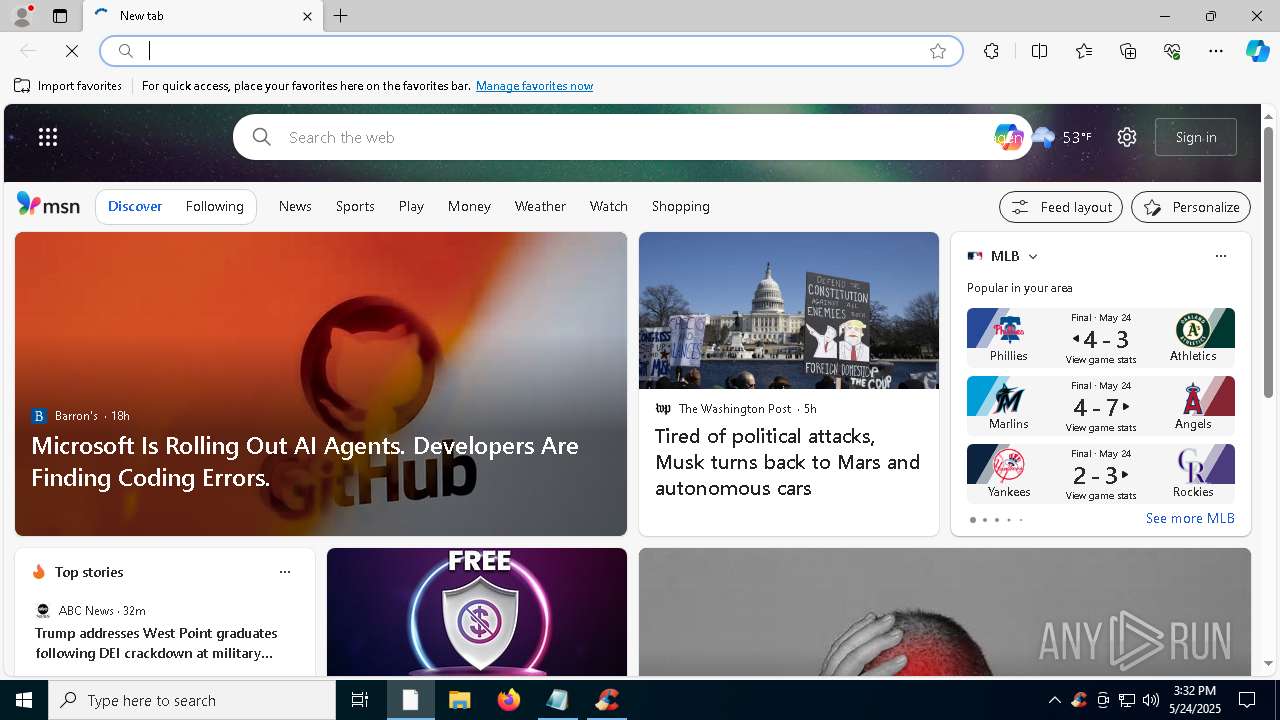Open the Shopping menu item
The width and height of the screenshot is (1280, 720).
pyautogui.click(x=680, y=206)
